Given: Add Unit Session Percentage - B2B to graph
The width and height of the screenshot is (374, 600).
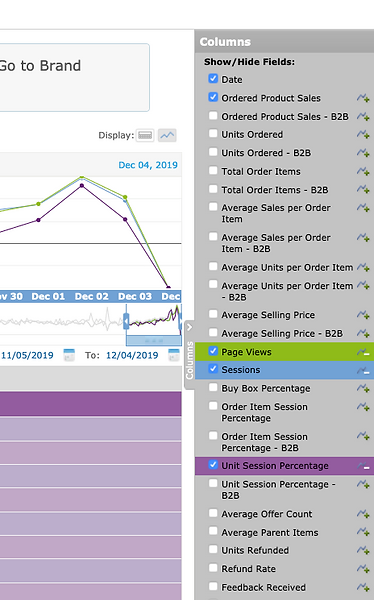Looking at the screenshot, I should 363,484.
